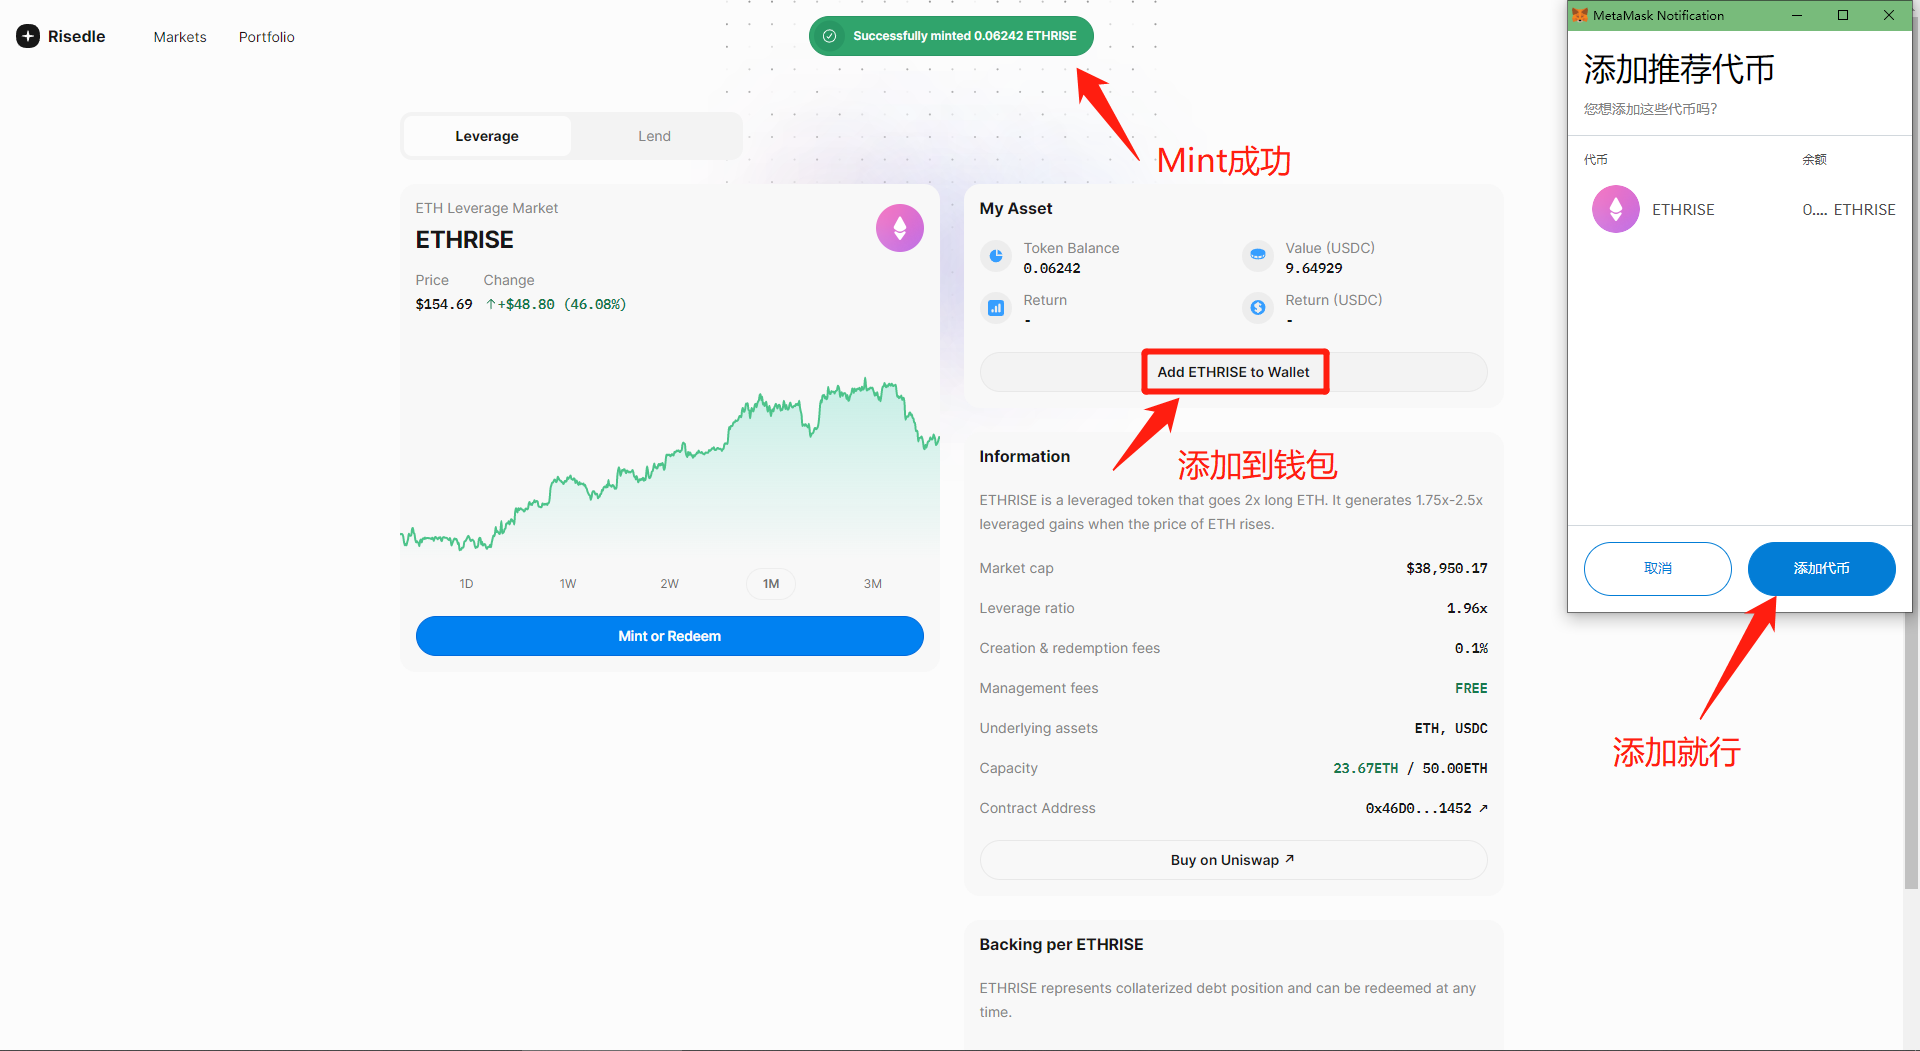Click the underlying assets ETH, USDC
This screenshot has width=1920, height=1051.
coord(1451,728)
